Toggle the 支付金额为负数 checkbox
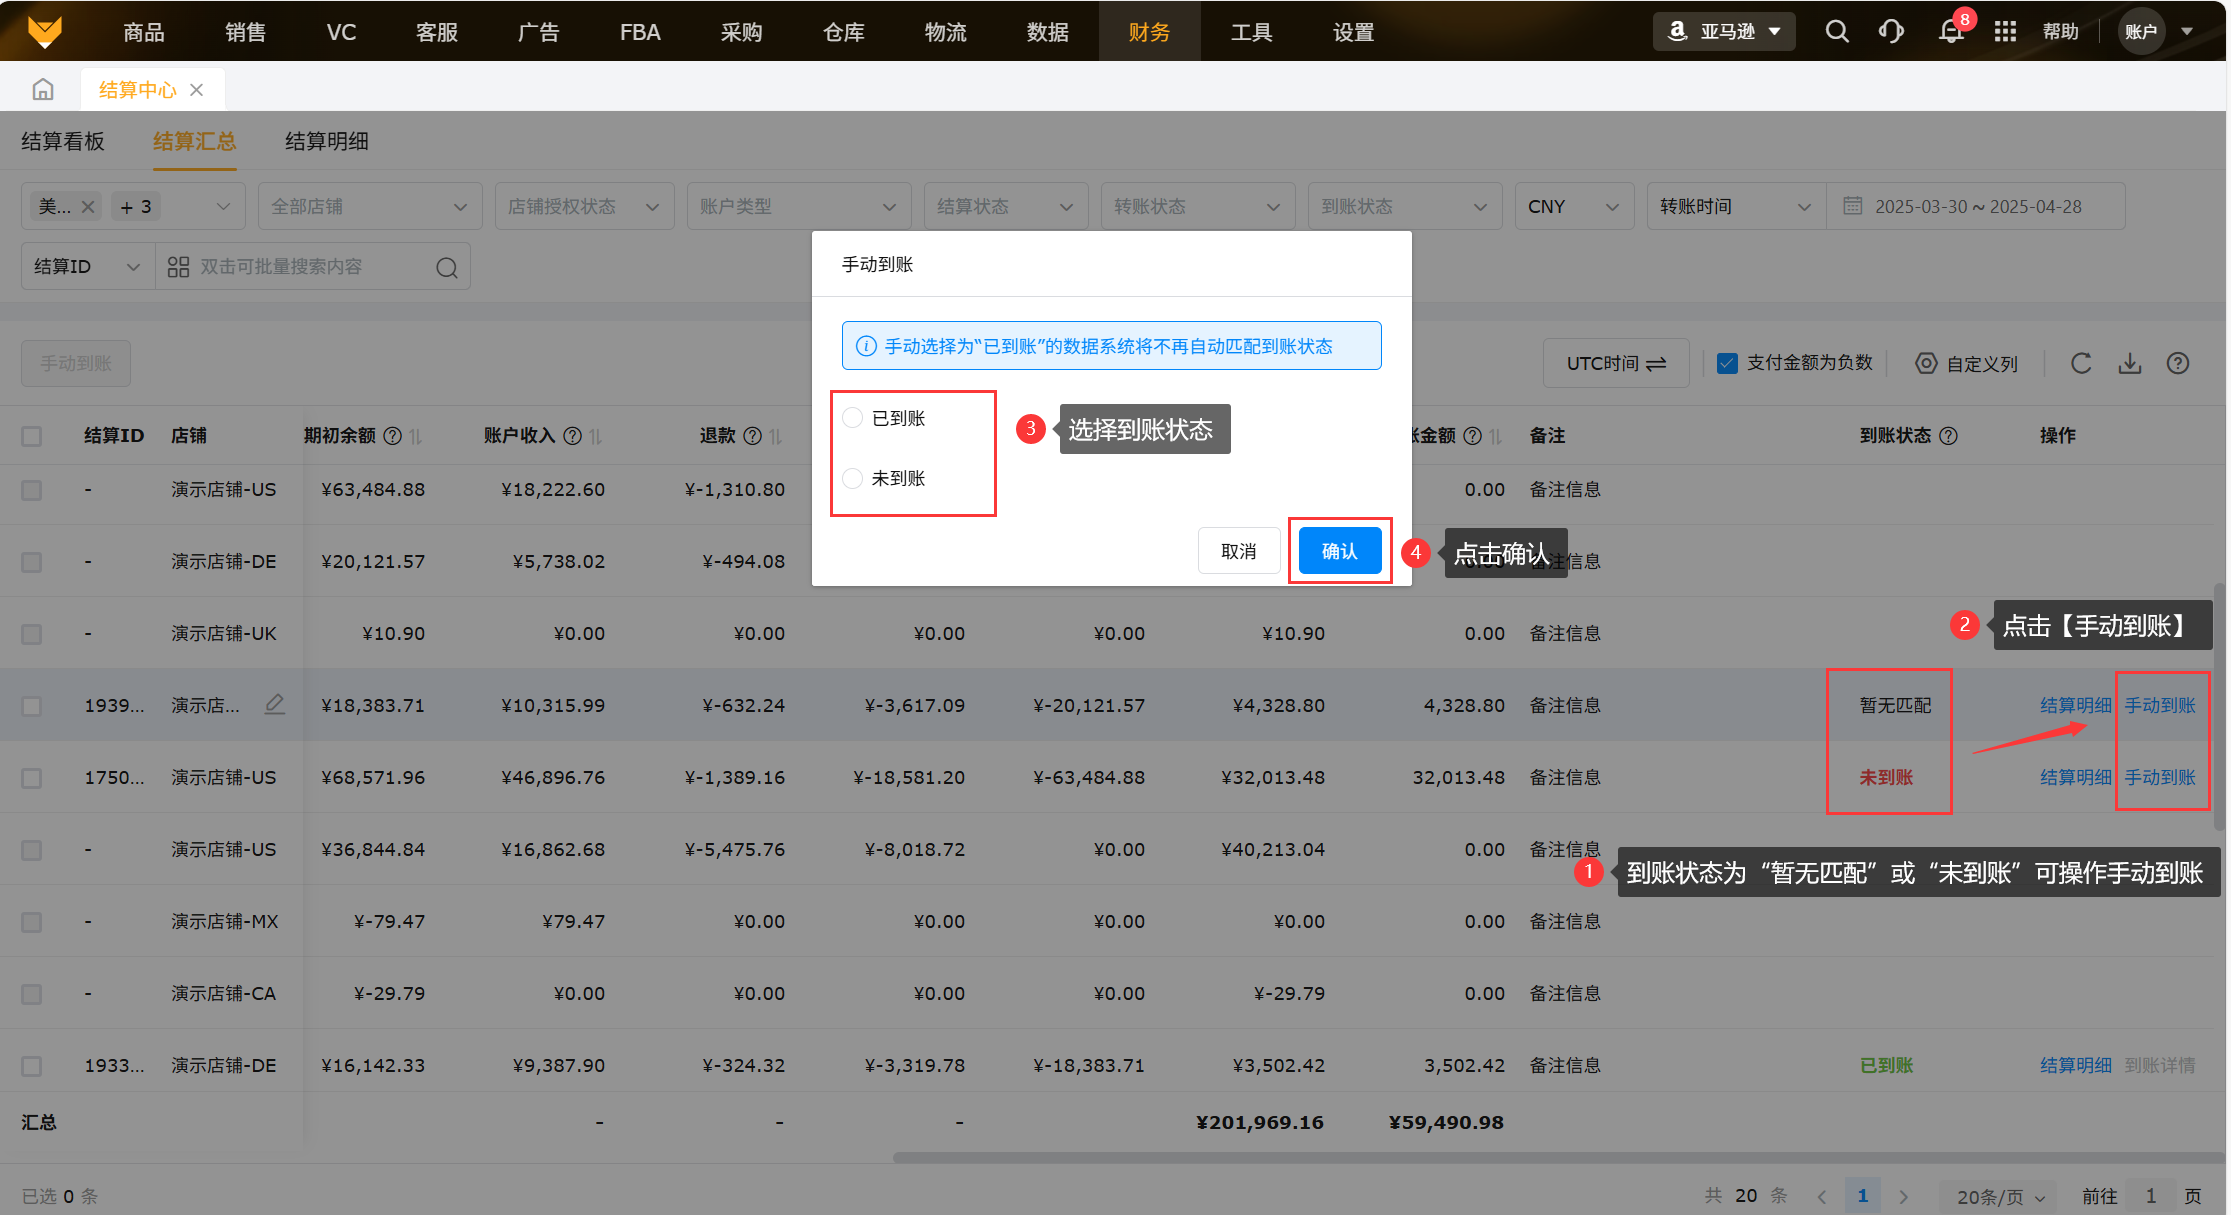This screenshot has height=1215, width=2231. coord(1727,363)
